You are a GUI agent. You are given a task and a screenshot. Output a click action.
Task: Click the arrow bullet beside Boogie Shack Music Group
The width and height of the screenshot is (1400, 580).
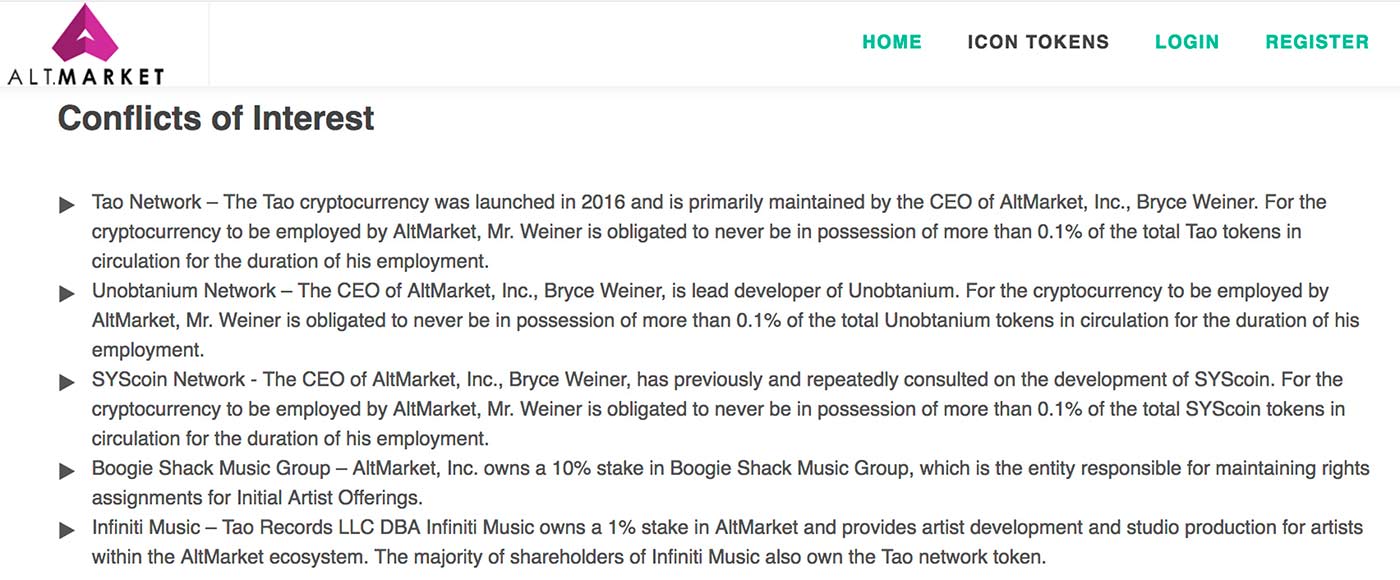pos(67,471)
